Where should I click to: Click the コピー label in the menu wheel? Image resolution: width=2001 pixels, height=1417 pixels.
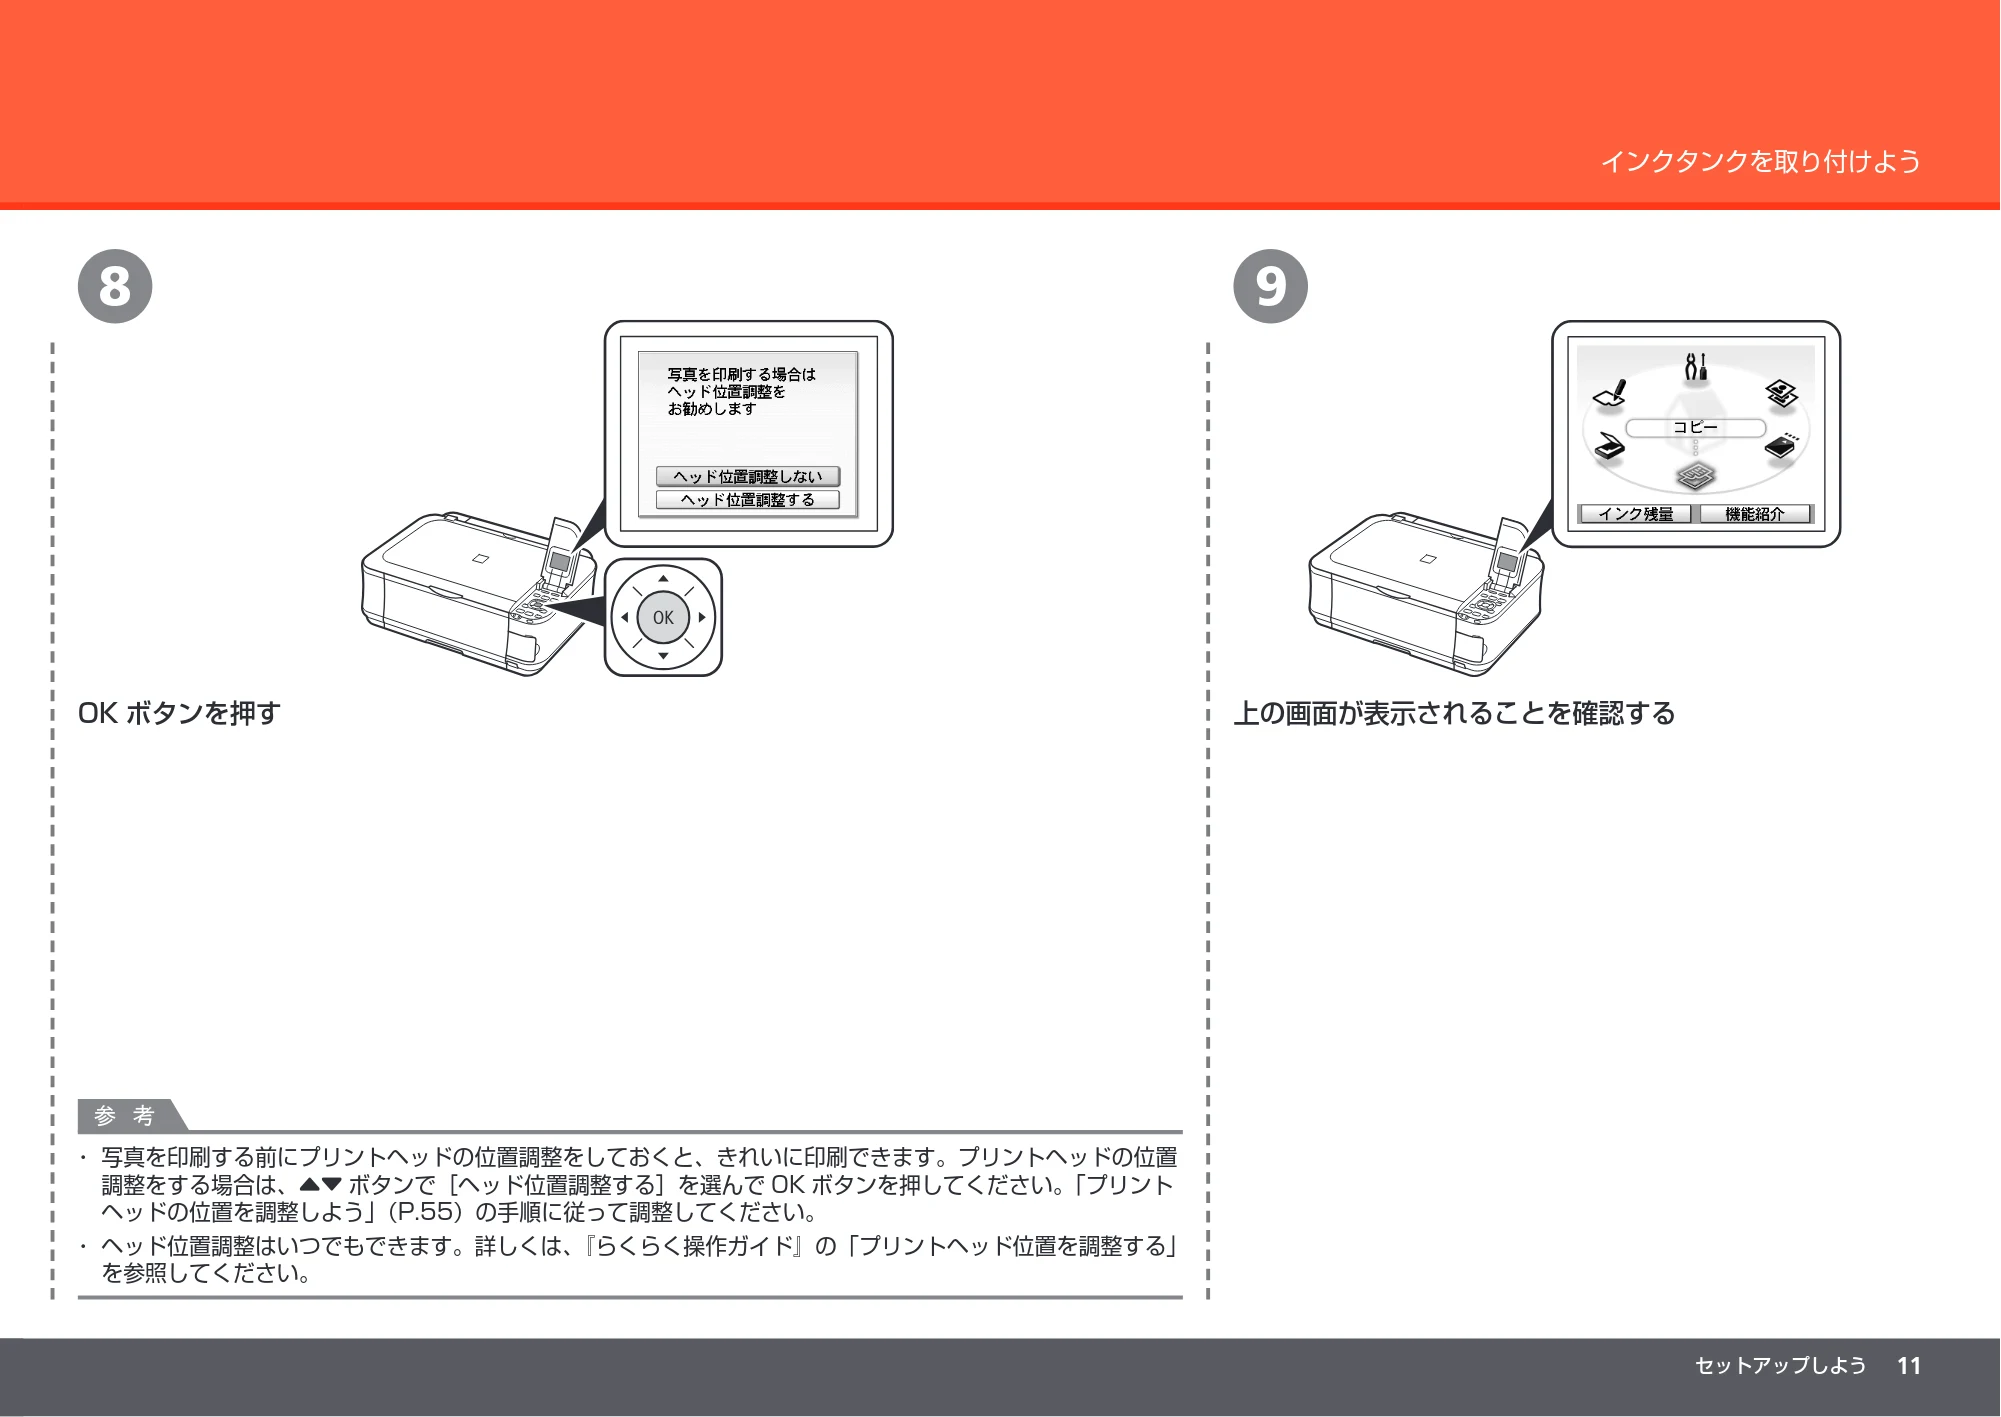tap(1695, 427)
